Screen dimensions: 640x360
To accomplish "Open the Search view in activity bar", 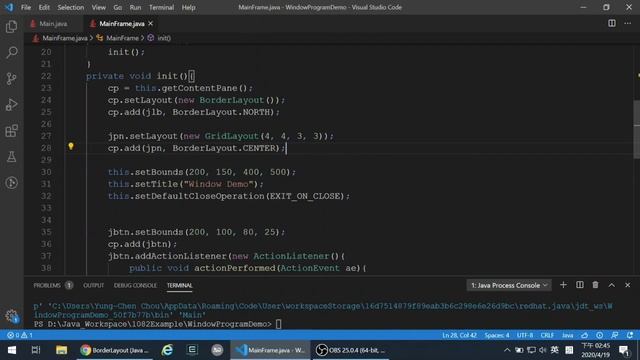I will tap(11, 52).
